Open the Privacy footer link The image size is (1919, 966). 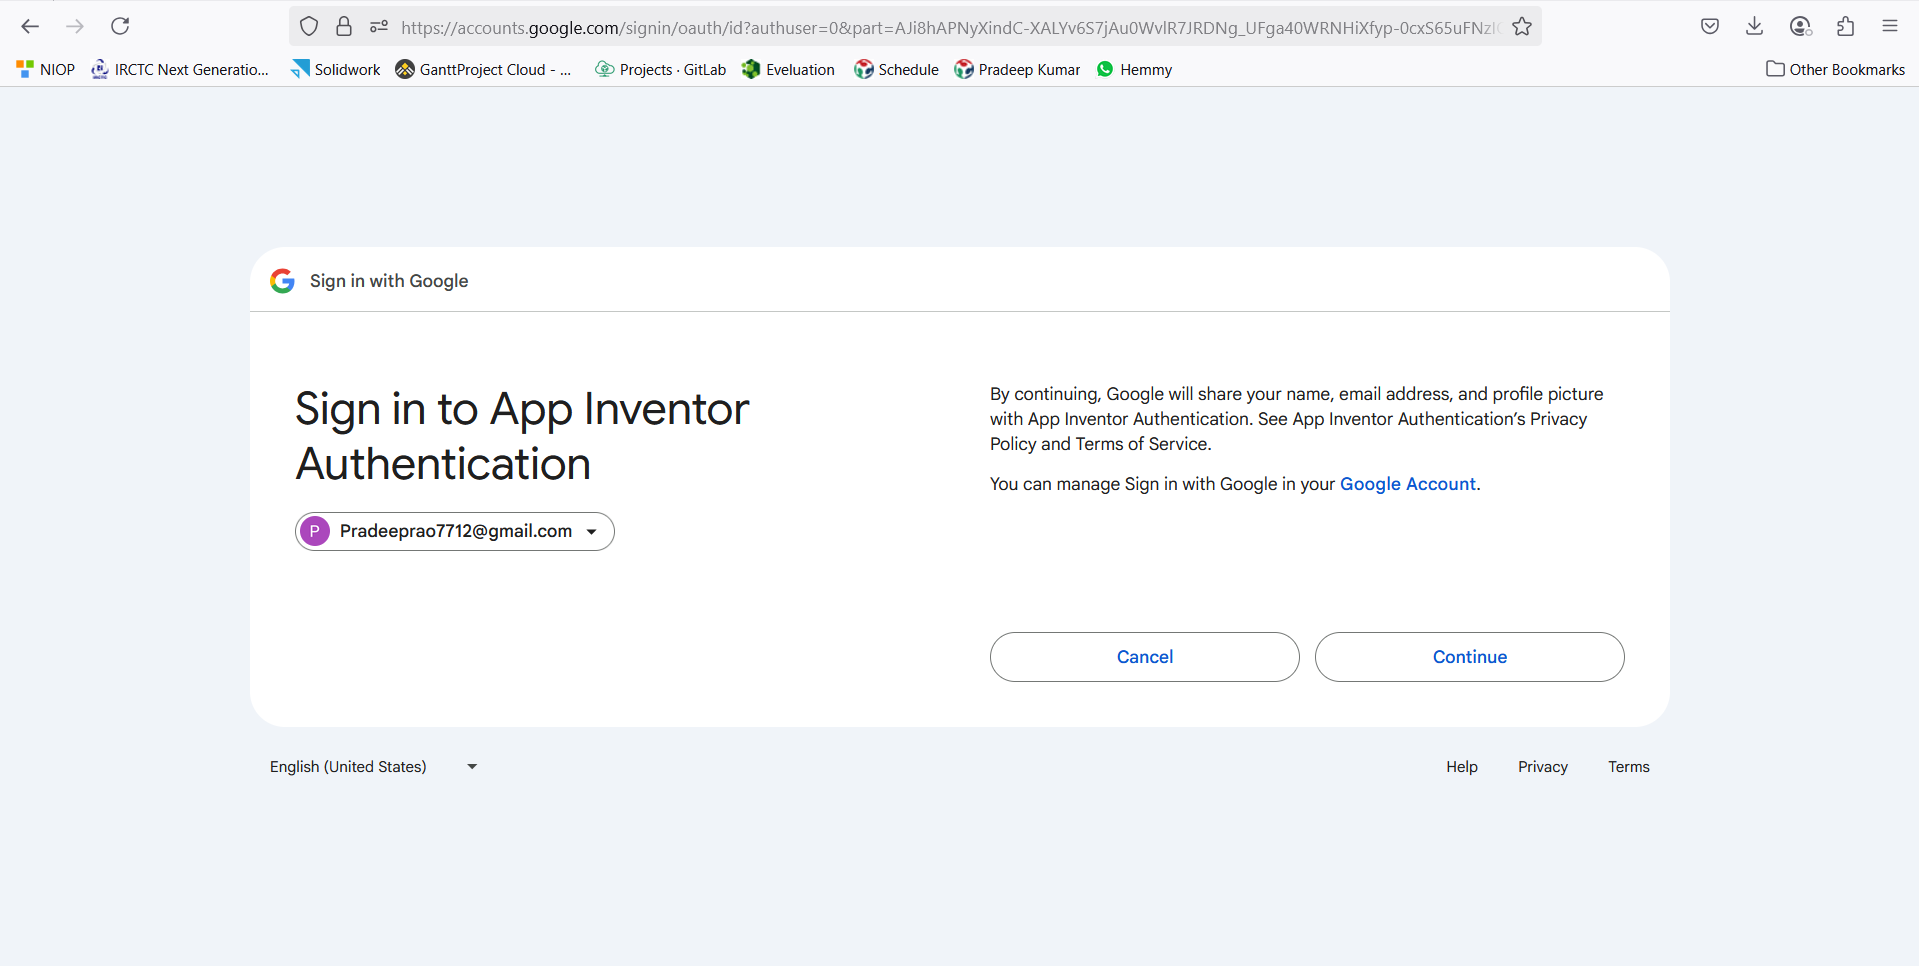pyautogui.click(x=1543, y=767)
